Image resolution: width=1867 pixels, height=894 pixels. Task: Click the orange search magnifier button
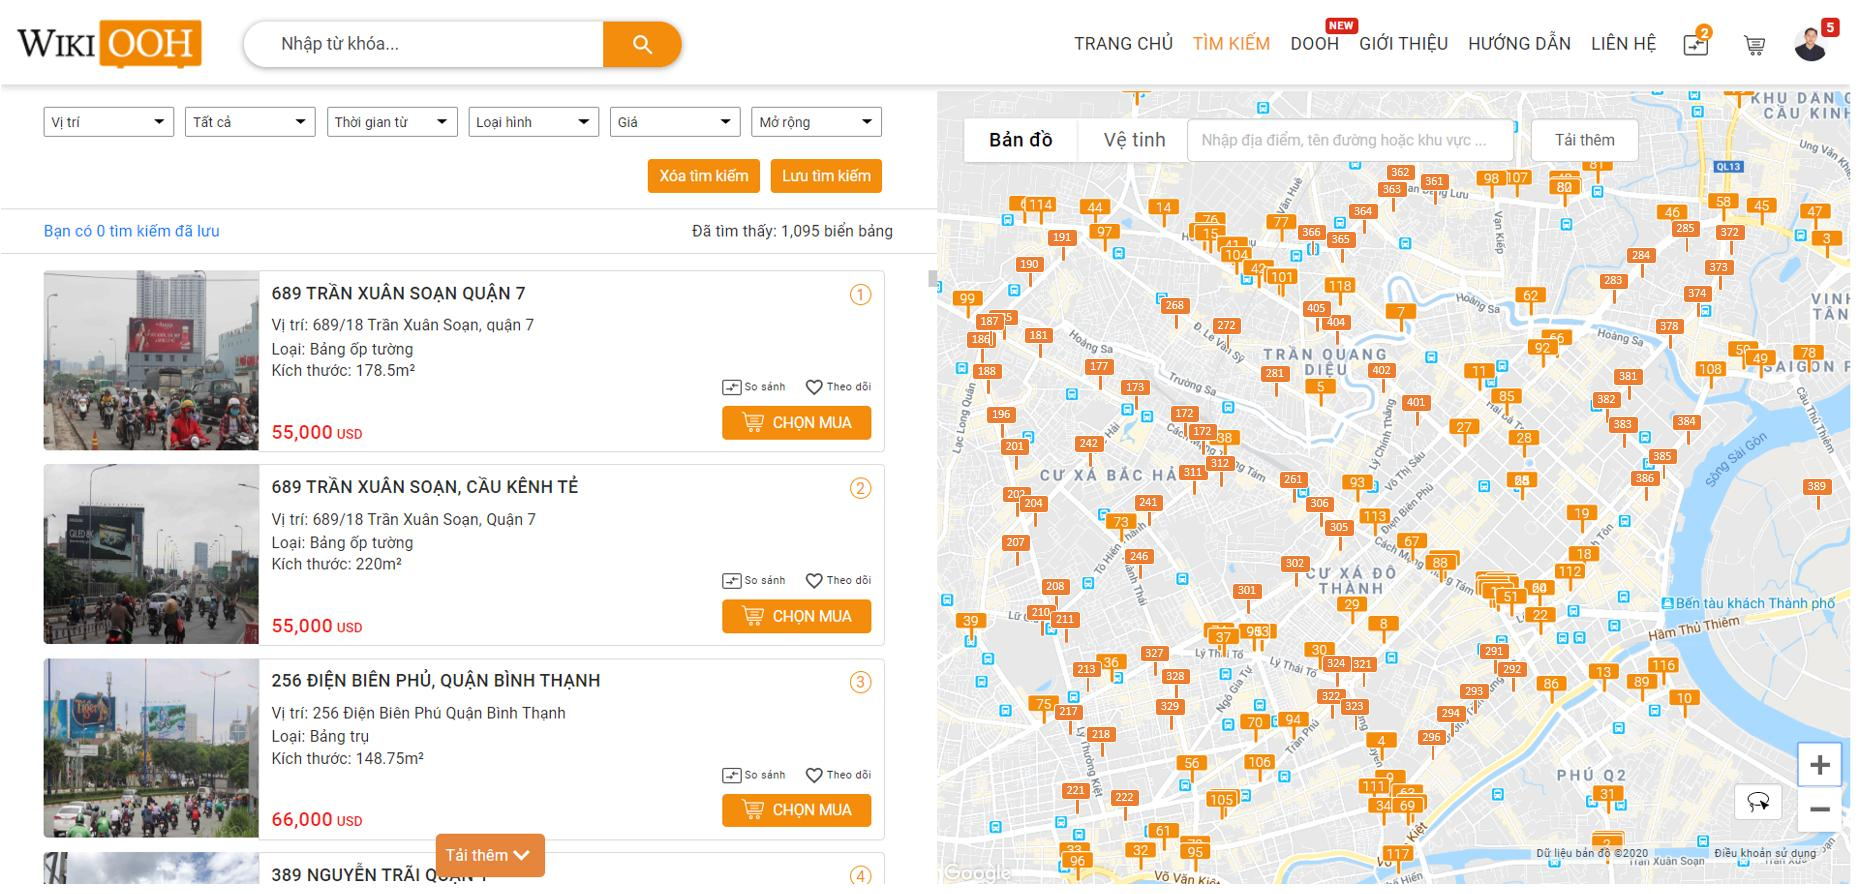click(642, 44)
